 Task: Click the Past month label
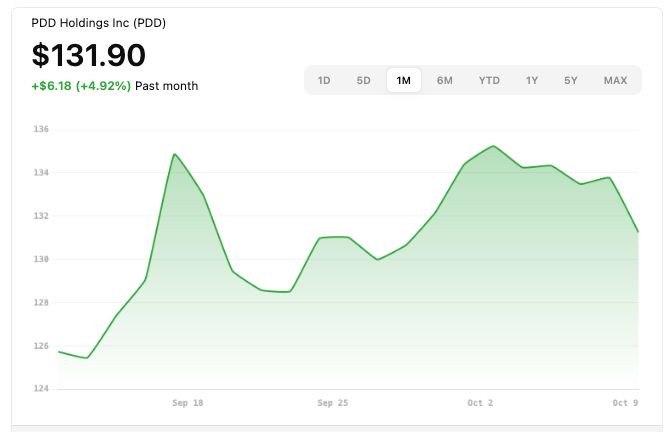(167, 86)
